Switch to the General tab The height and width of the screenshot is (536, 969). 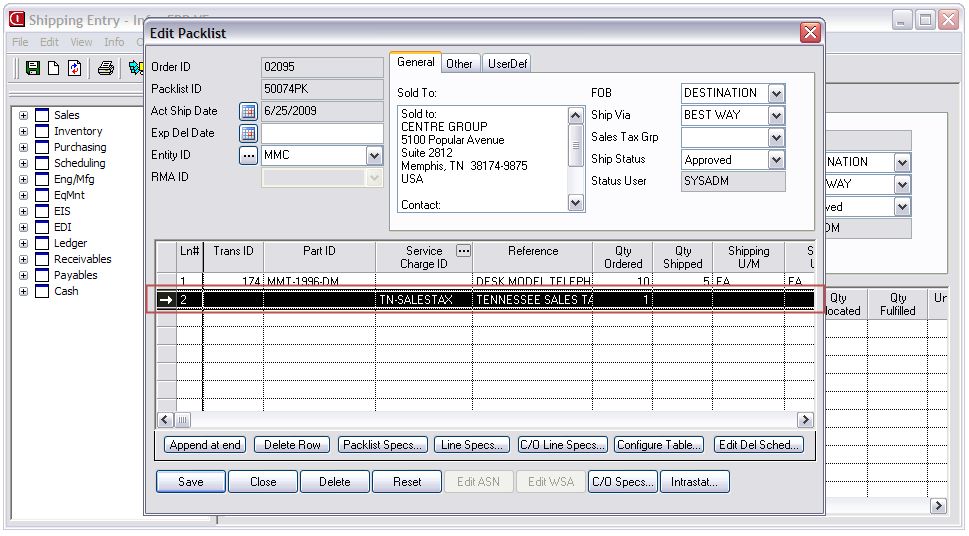click(415, 62)
